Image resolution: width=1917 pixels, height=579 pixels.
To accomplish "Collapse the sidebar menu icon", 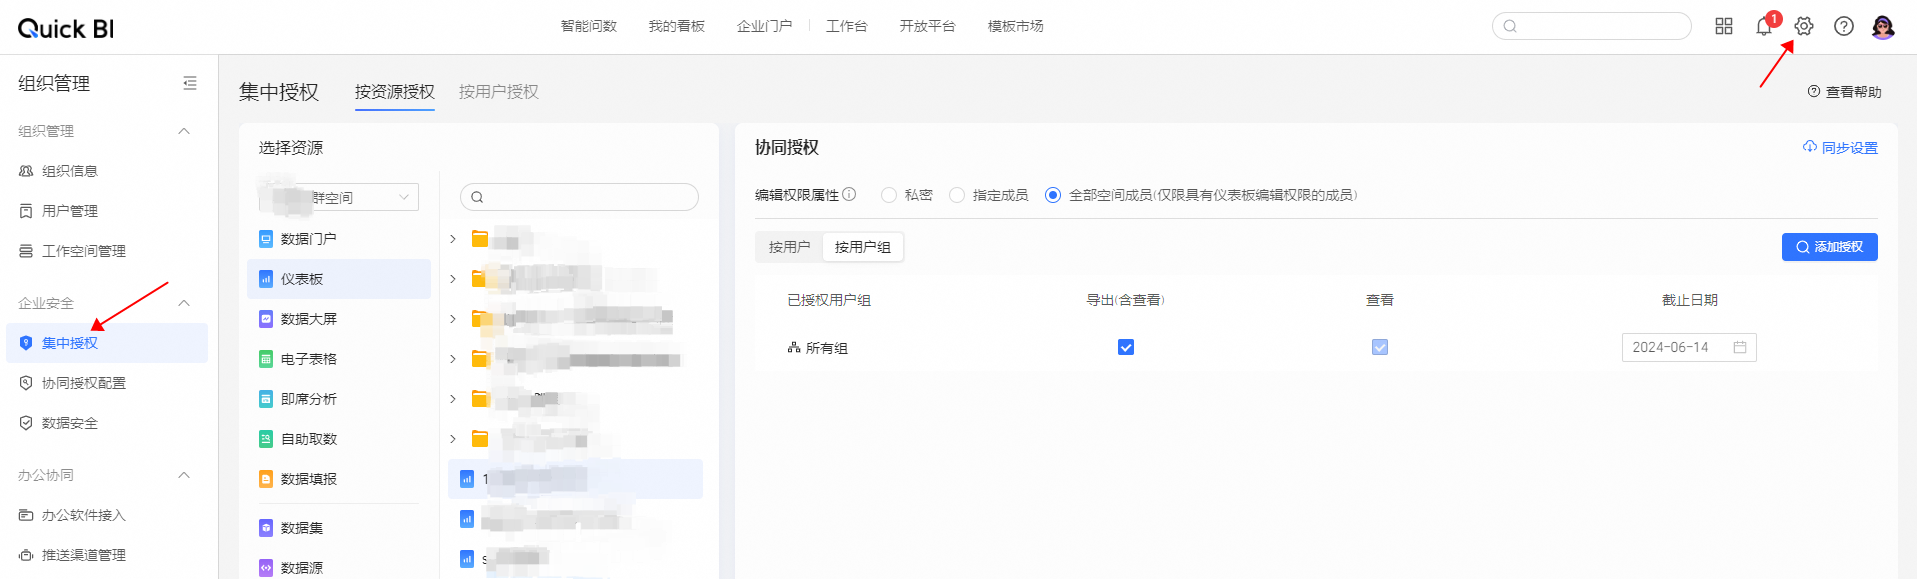I will [190, 84].
